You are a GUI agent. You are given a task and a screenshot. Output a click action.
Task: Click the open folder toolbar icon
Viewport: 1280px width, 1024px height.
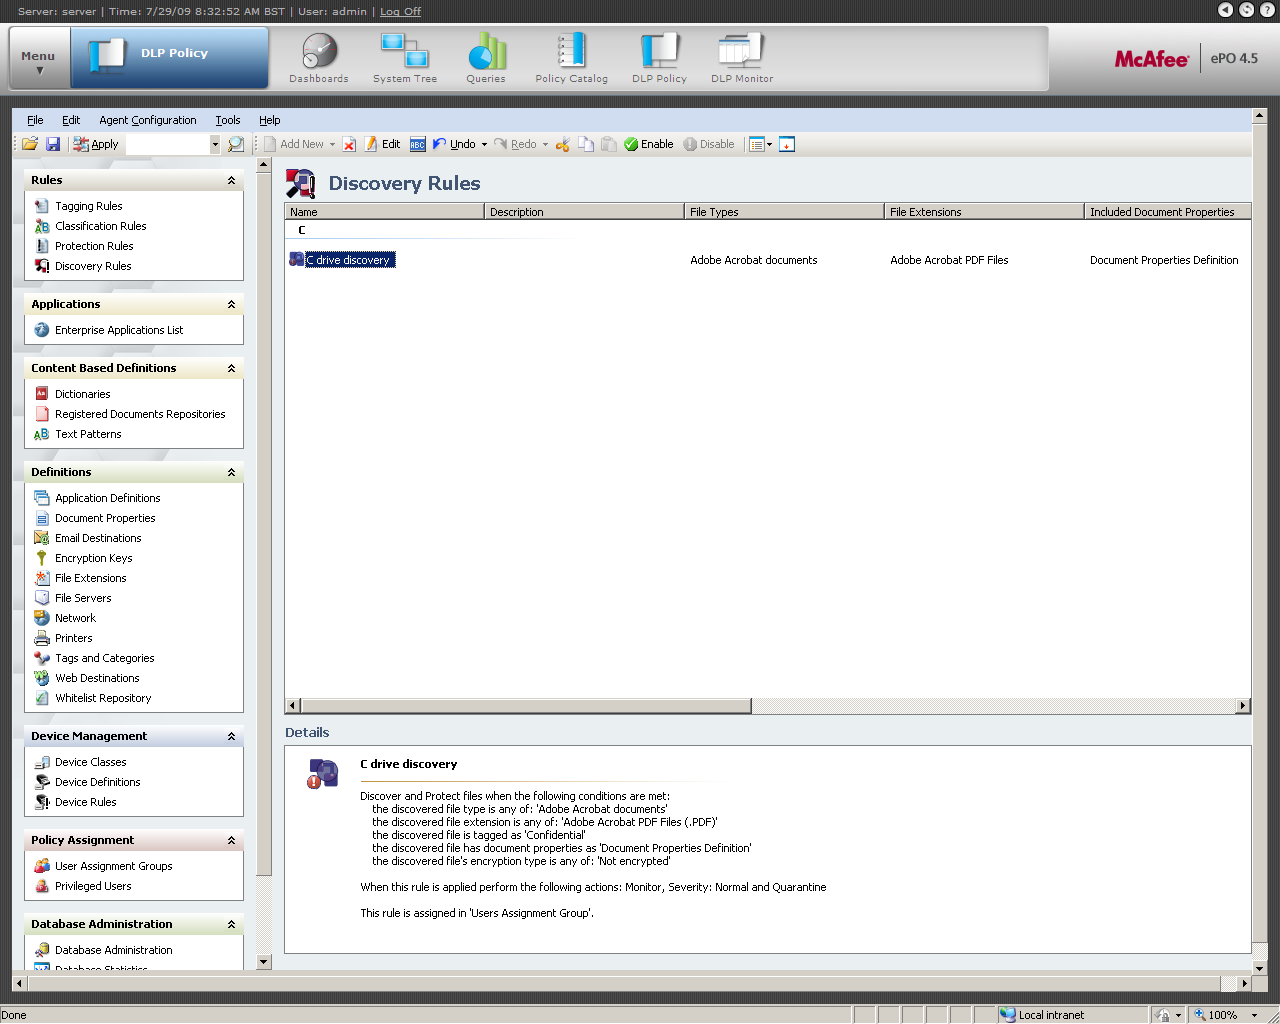pyautogui.click(x=30, y=144)
